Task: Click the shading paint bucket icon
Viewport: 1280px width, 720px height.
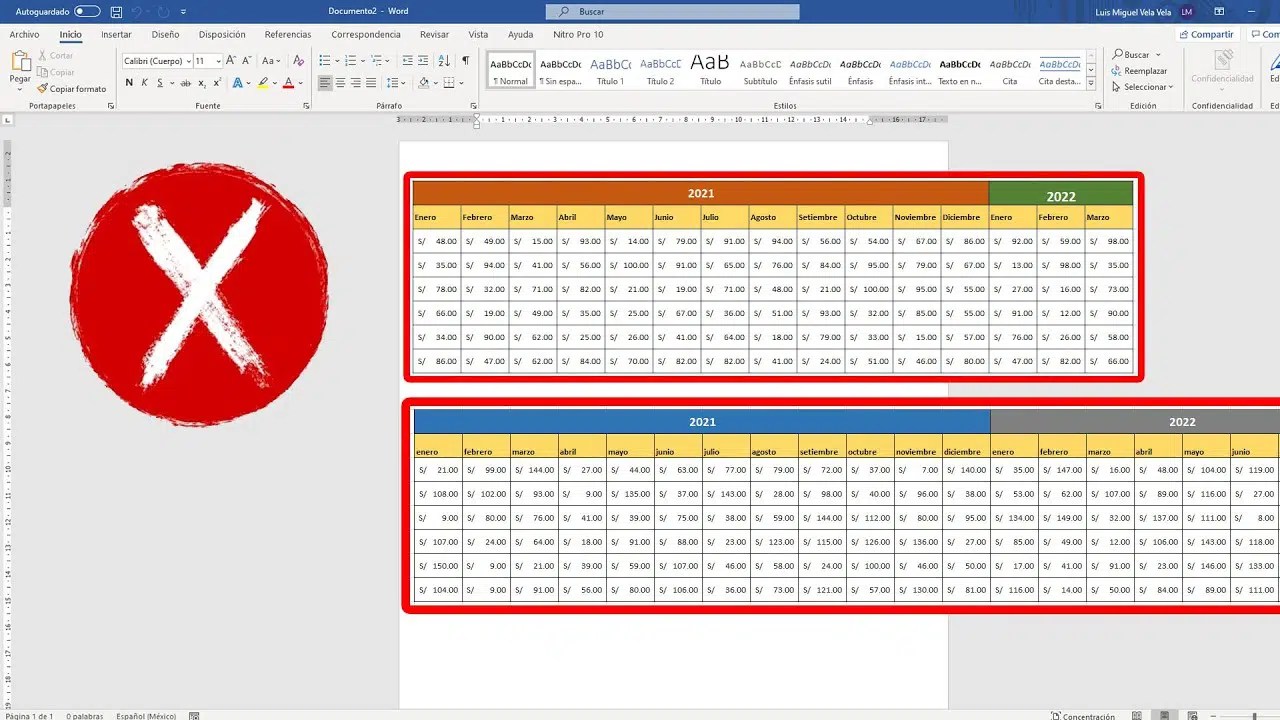Action: click(x=424, y=83)
